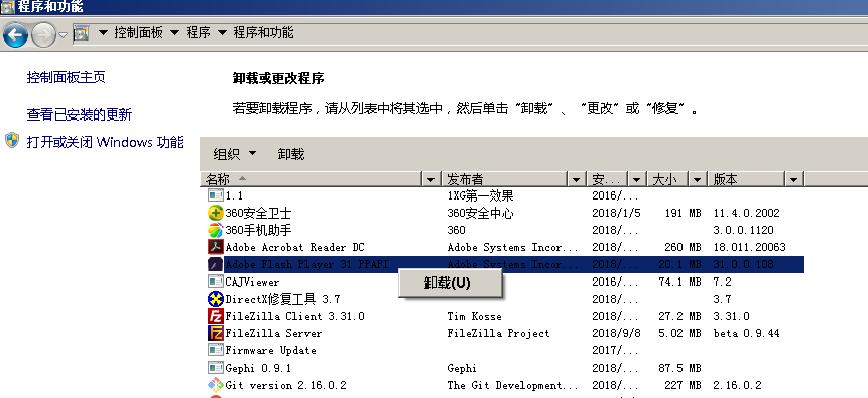Click install date 2018/9/8
Viewport: 868px width, 398px height.
pos(618,333)
